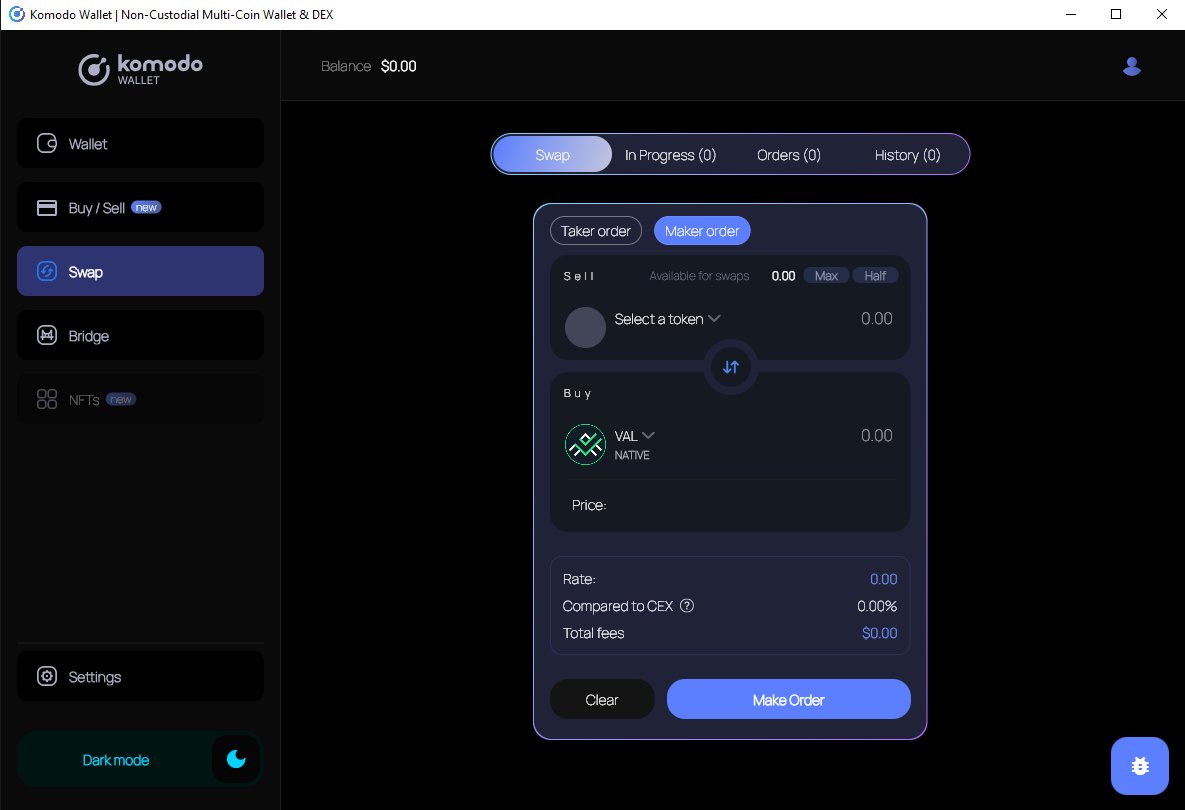Click the Clear button
The width and height of the screenshot is (1185, 810).
point(602,700)
